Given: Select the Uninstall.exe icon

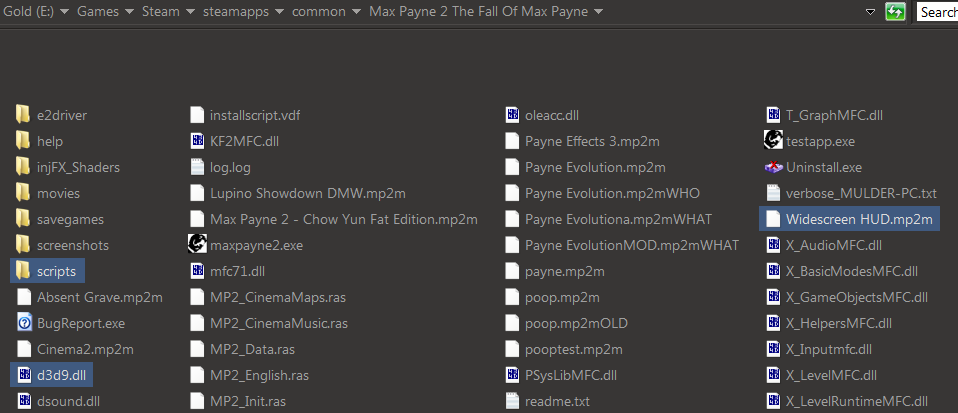Looking at the screenshot, I should pos(772,167).
